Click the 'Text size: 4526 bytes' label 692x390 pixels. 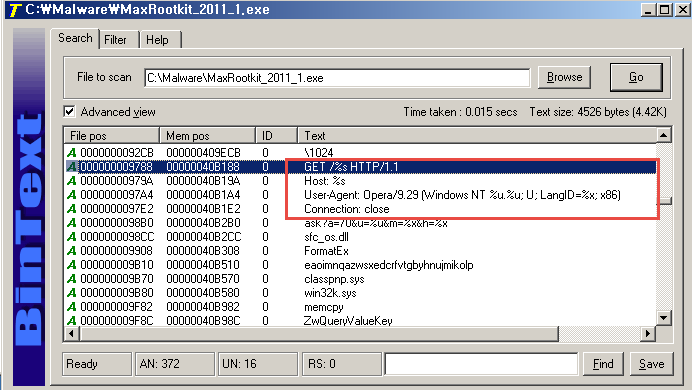tap(598, 112)
